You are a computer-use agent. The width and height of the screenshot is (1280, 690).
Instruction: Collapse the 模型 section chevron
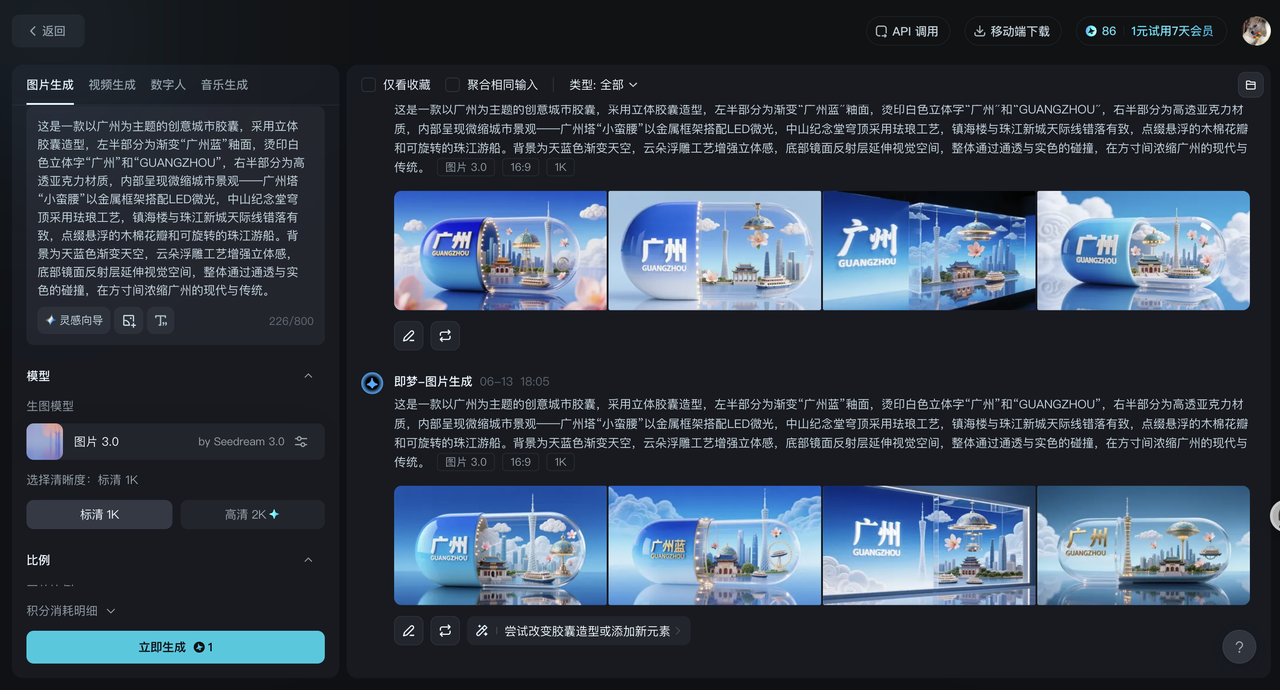click(x=308, y=375)
